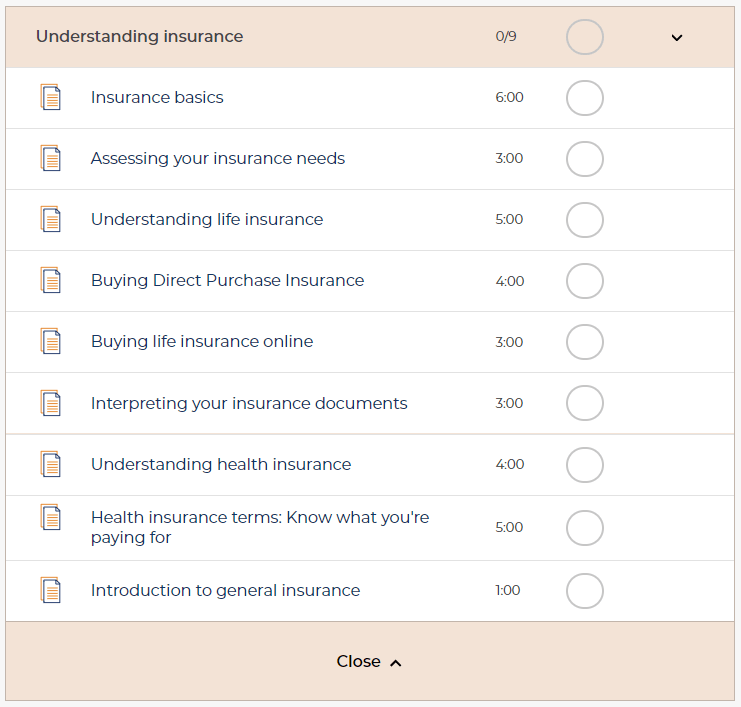Click document icon for Buying Direct Purchase Insurance
Viewport: 741px width, 707px height.
click(51, 281)
